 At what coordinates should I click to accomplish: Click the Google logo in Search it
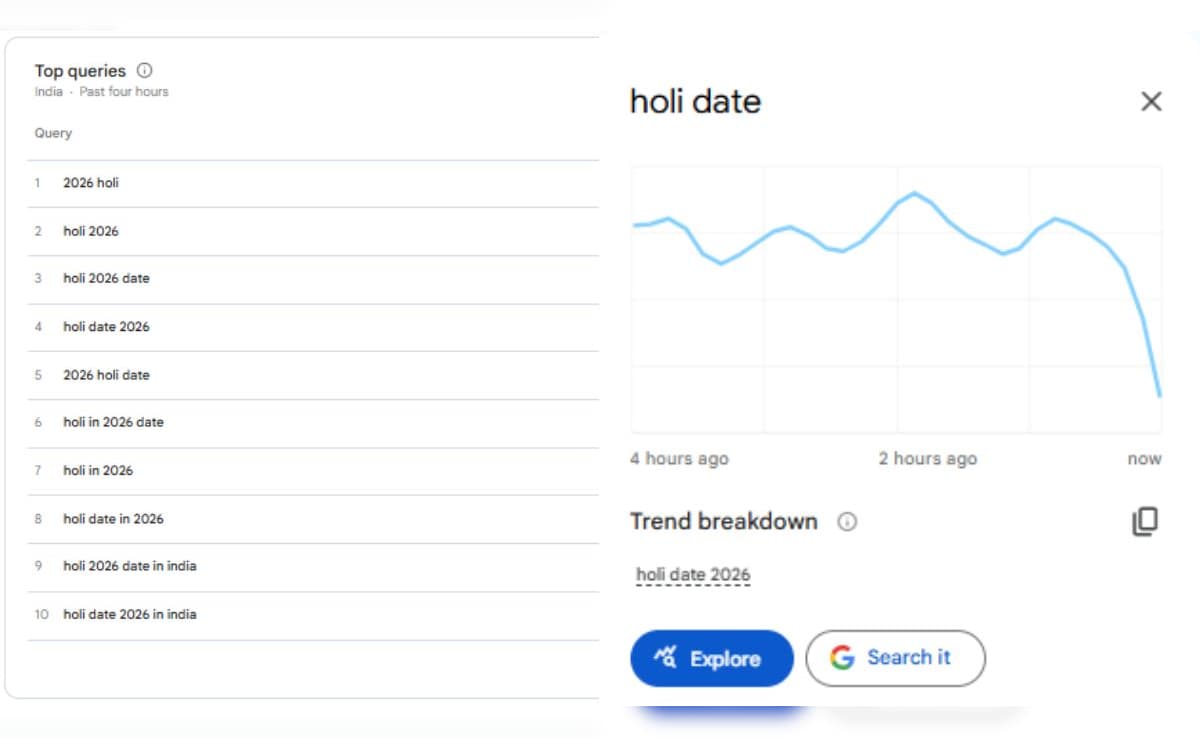[842, 658]
